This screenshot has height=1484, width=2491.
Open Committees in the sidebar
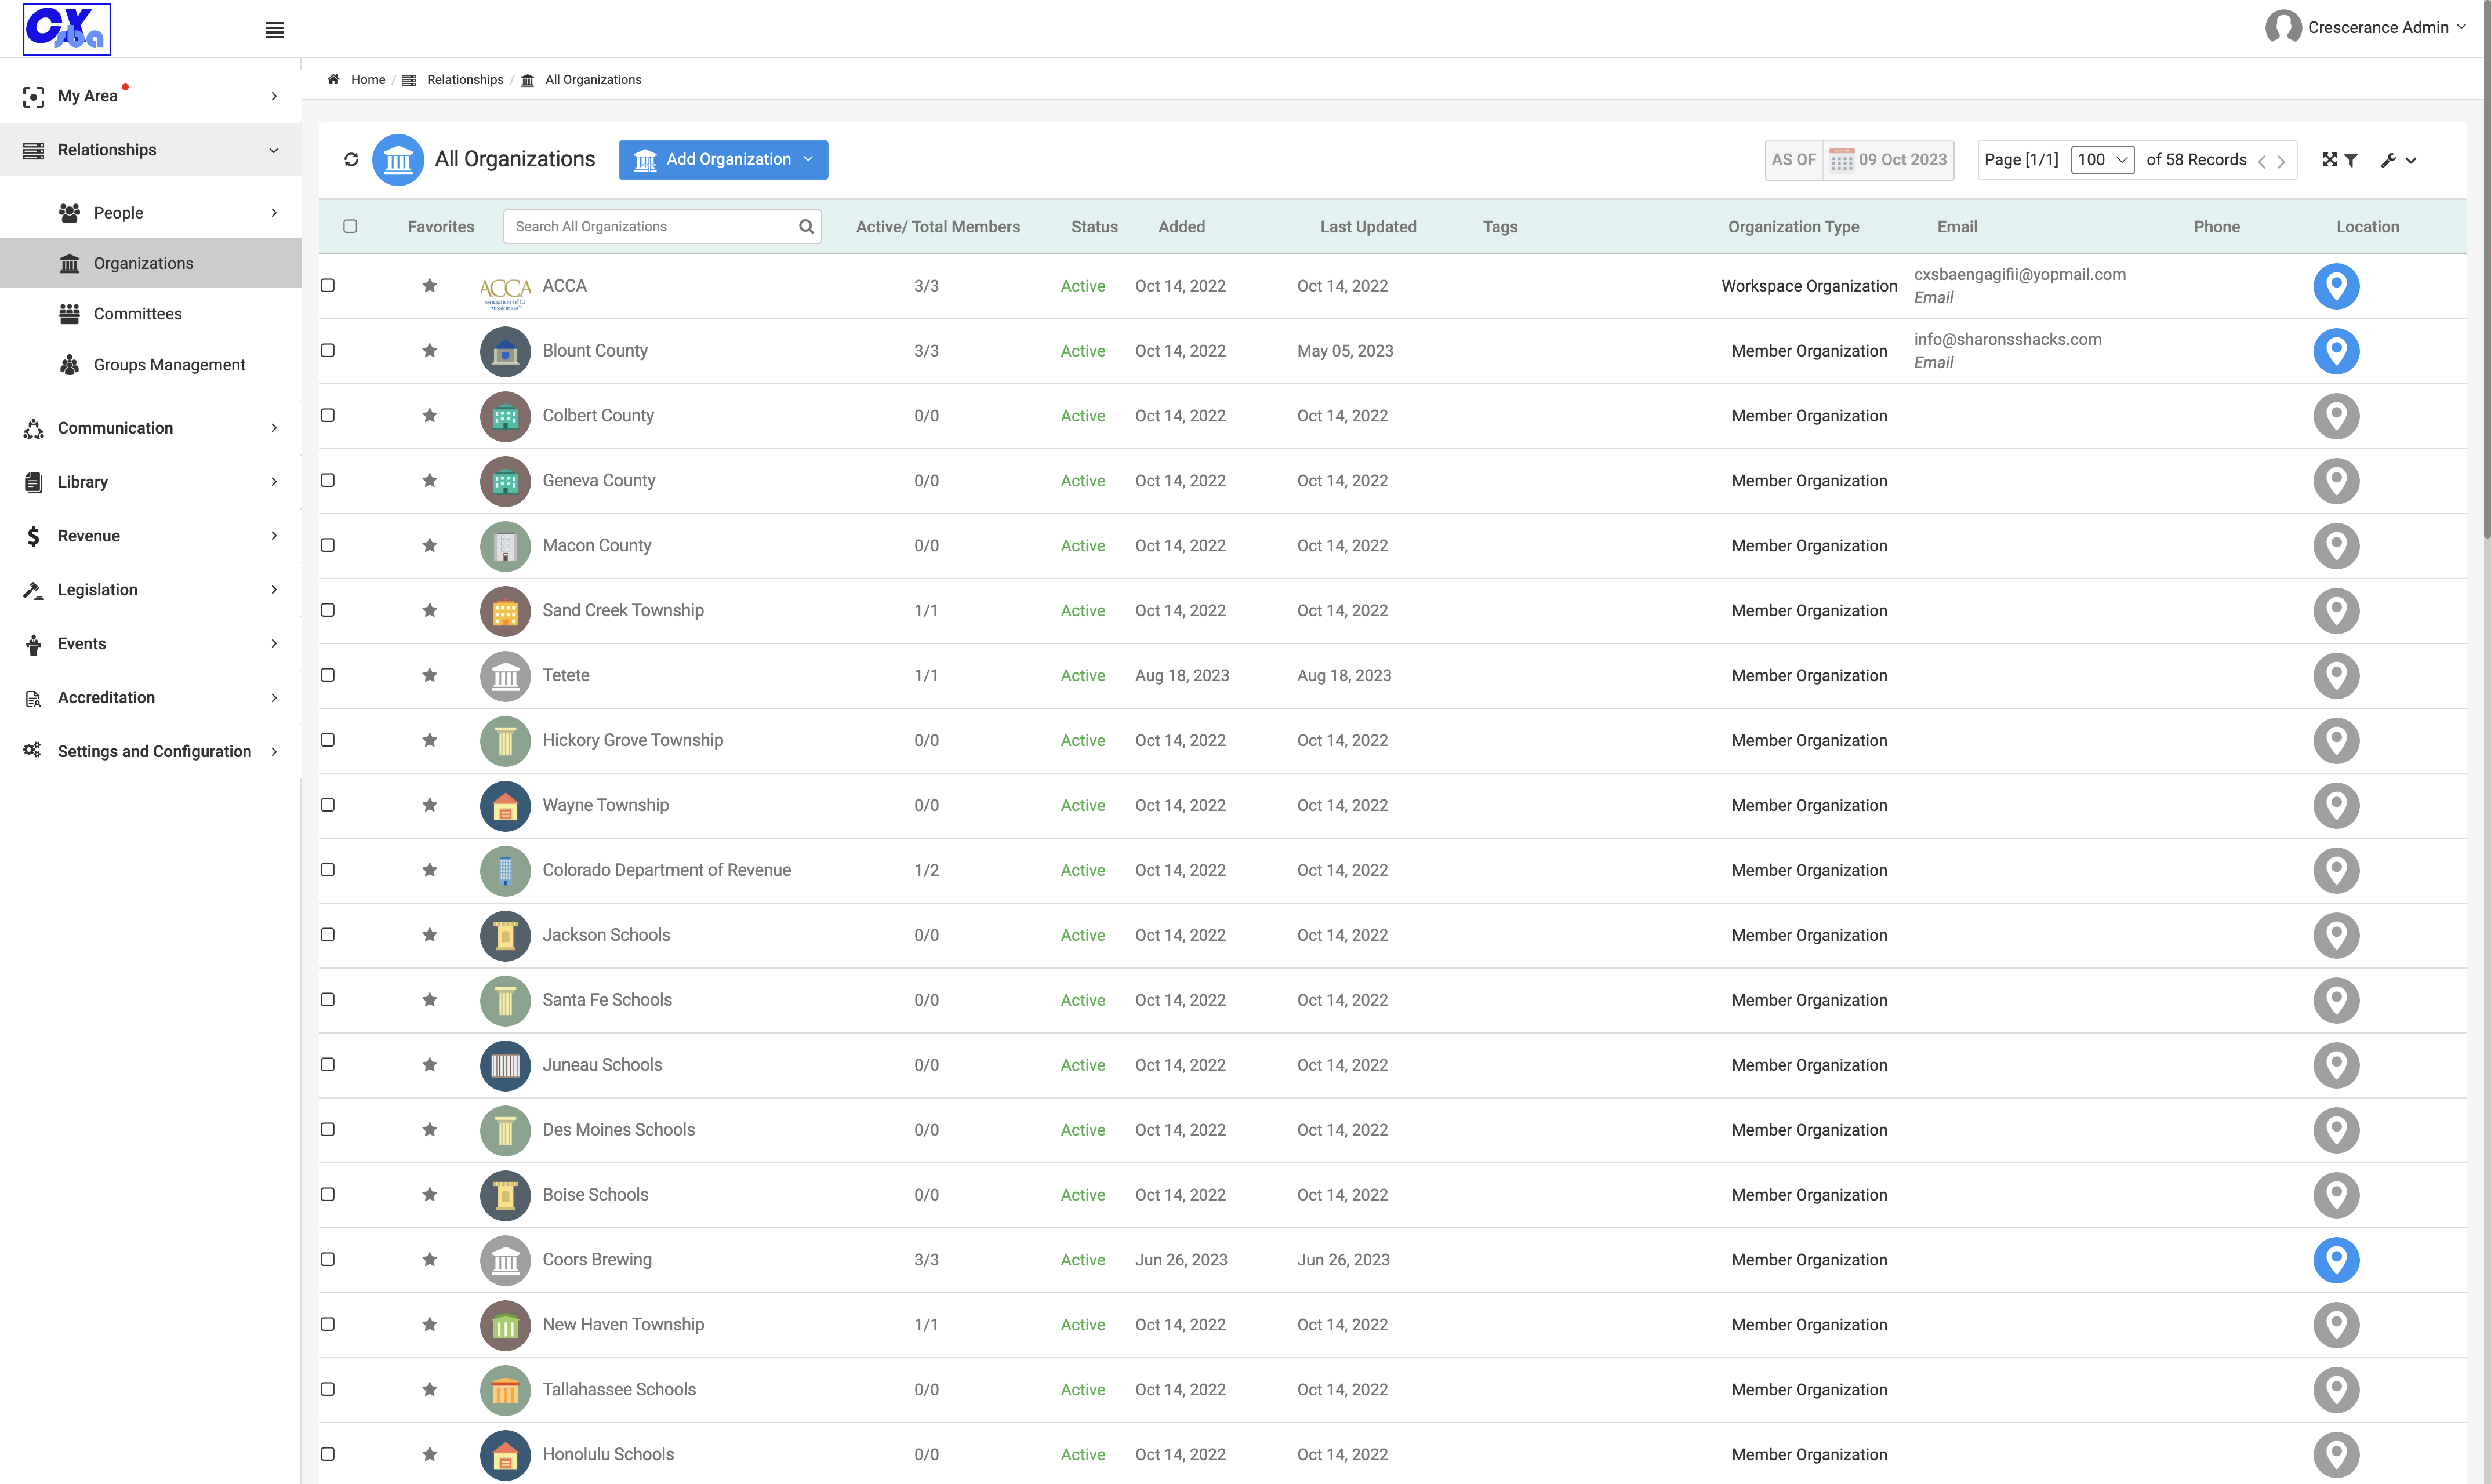point(151,314)
